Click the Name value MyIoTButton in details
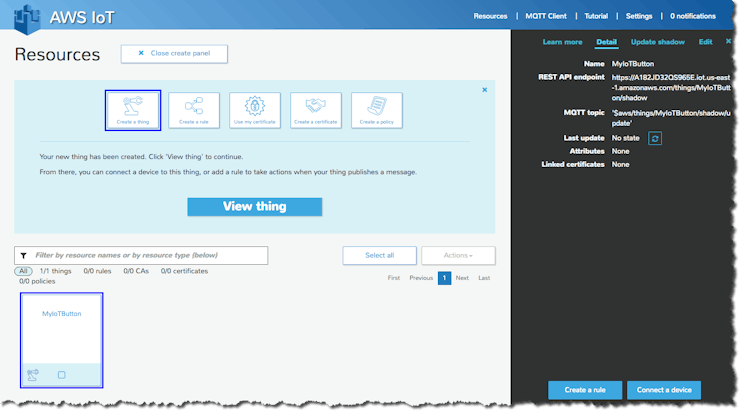 [x=633, y=64]
